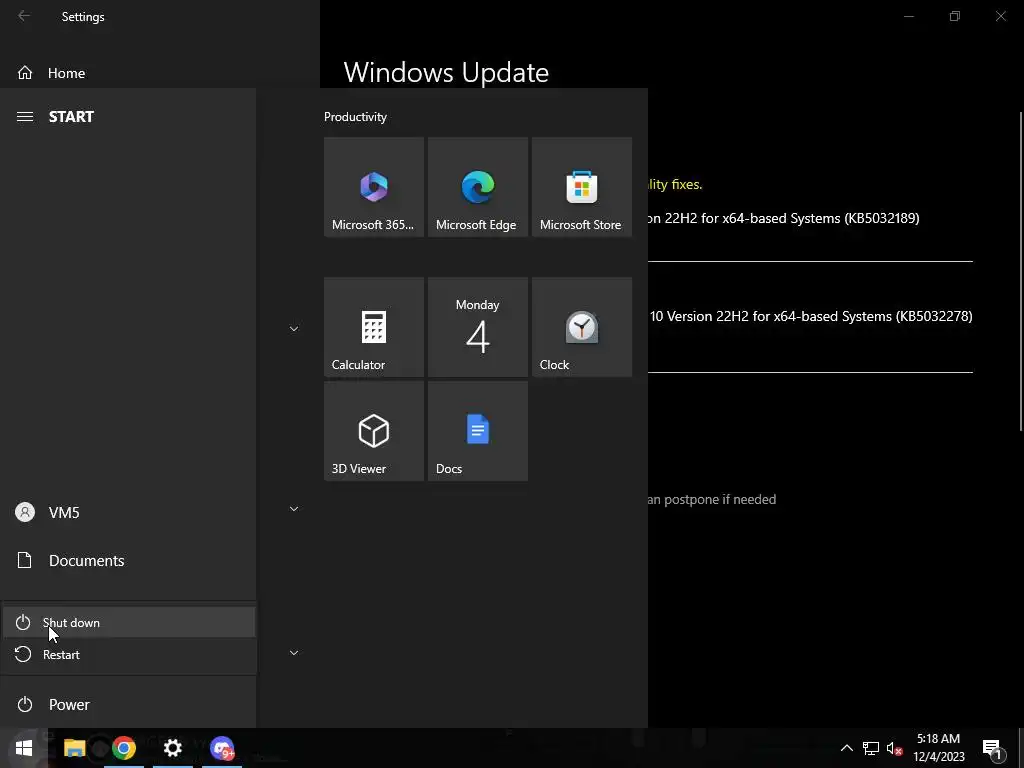Open the Monday 4 calendar tile
Viewport: 1024px width, 768px height.
(x=477, y=327)
